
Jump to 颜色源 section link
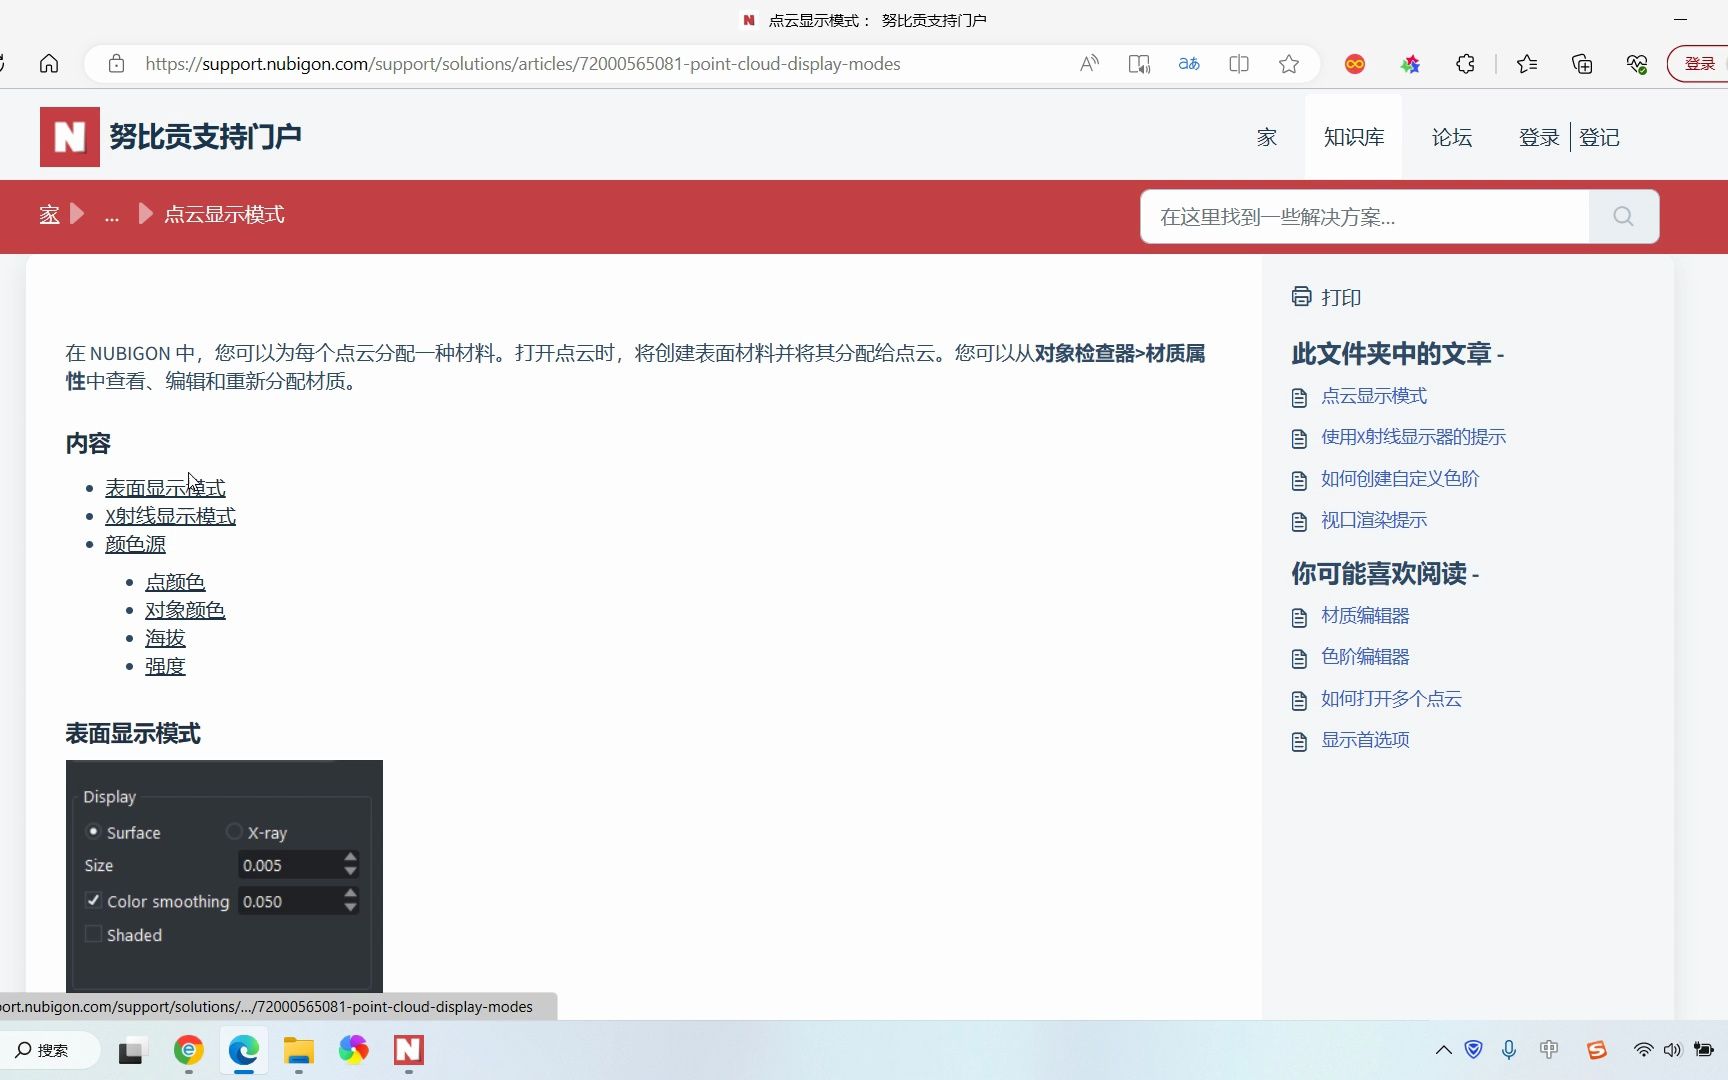point(135,543)
